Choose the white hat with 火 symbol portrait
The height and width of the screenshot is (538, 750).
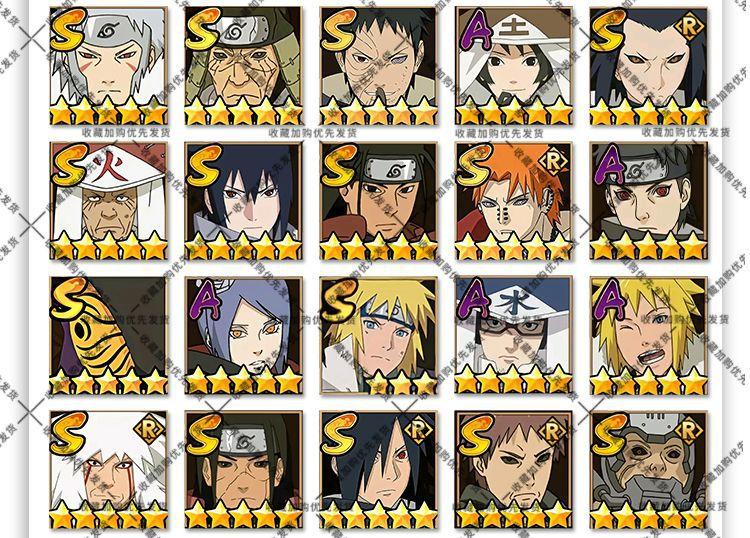(x=109, y=201)
